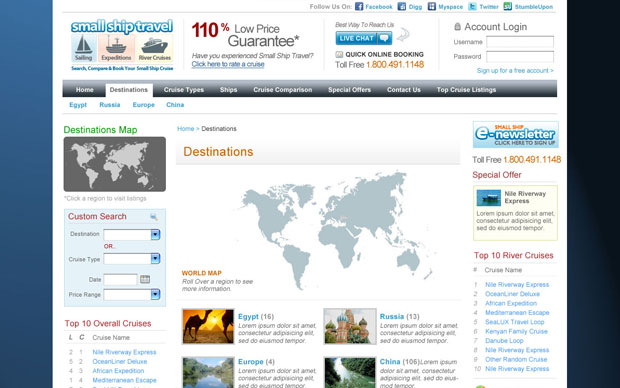Click the Home breadcrumb link
Image resolution: width=620 pixels, height=388 pixels.
point(185,129)
